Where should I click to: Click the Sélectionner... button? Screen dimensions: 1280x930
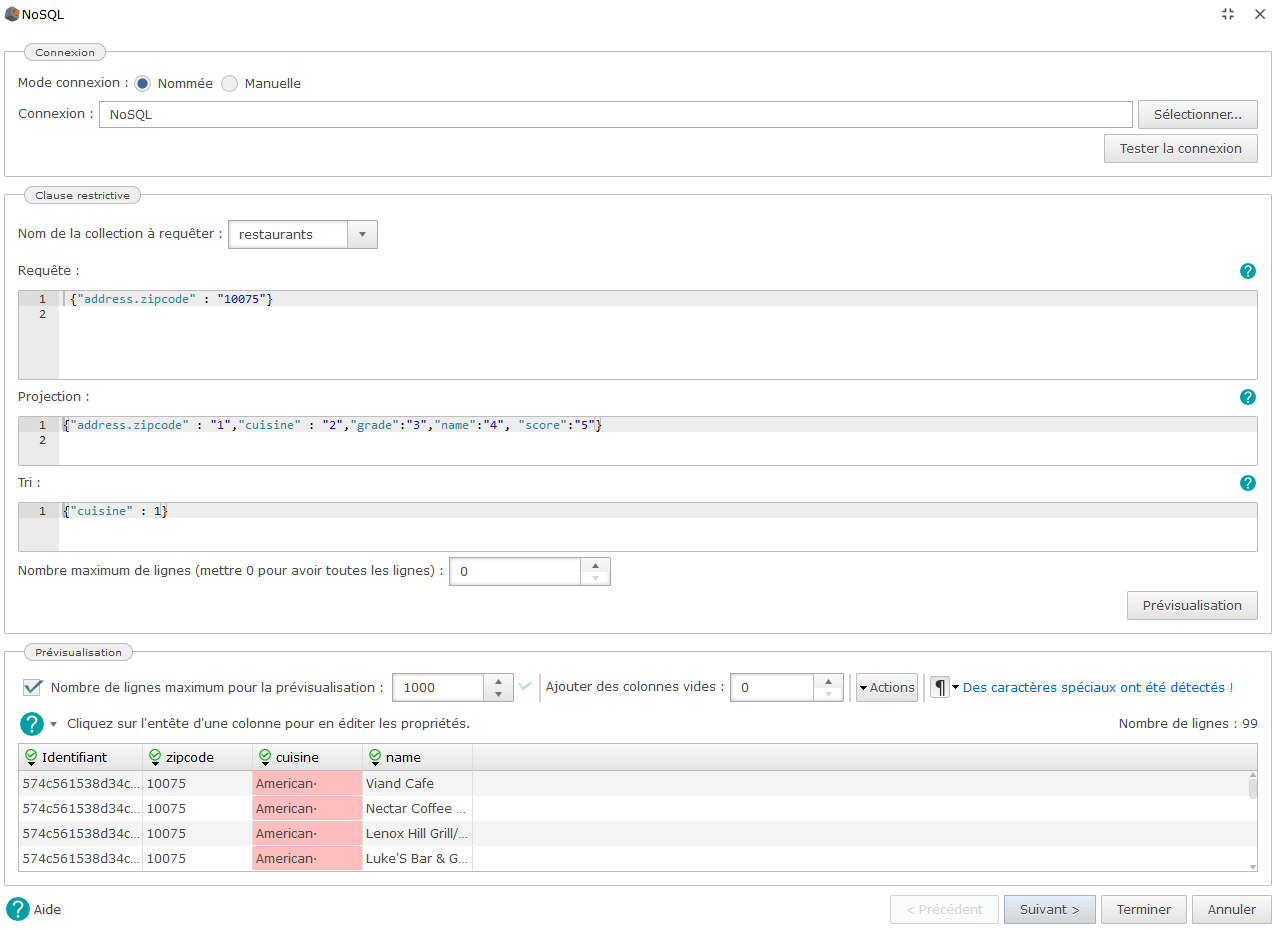click(1198, 114)
